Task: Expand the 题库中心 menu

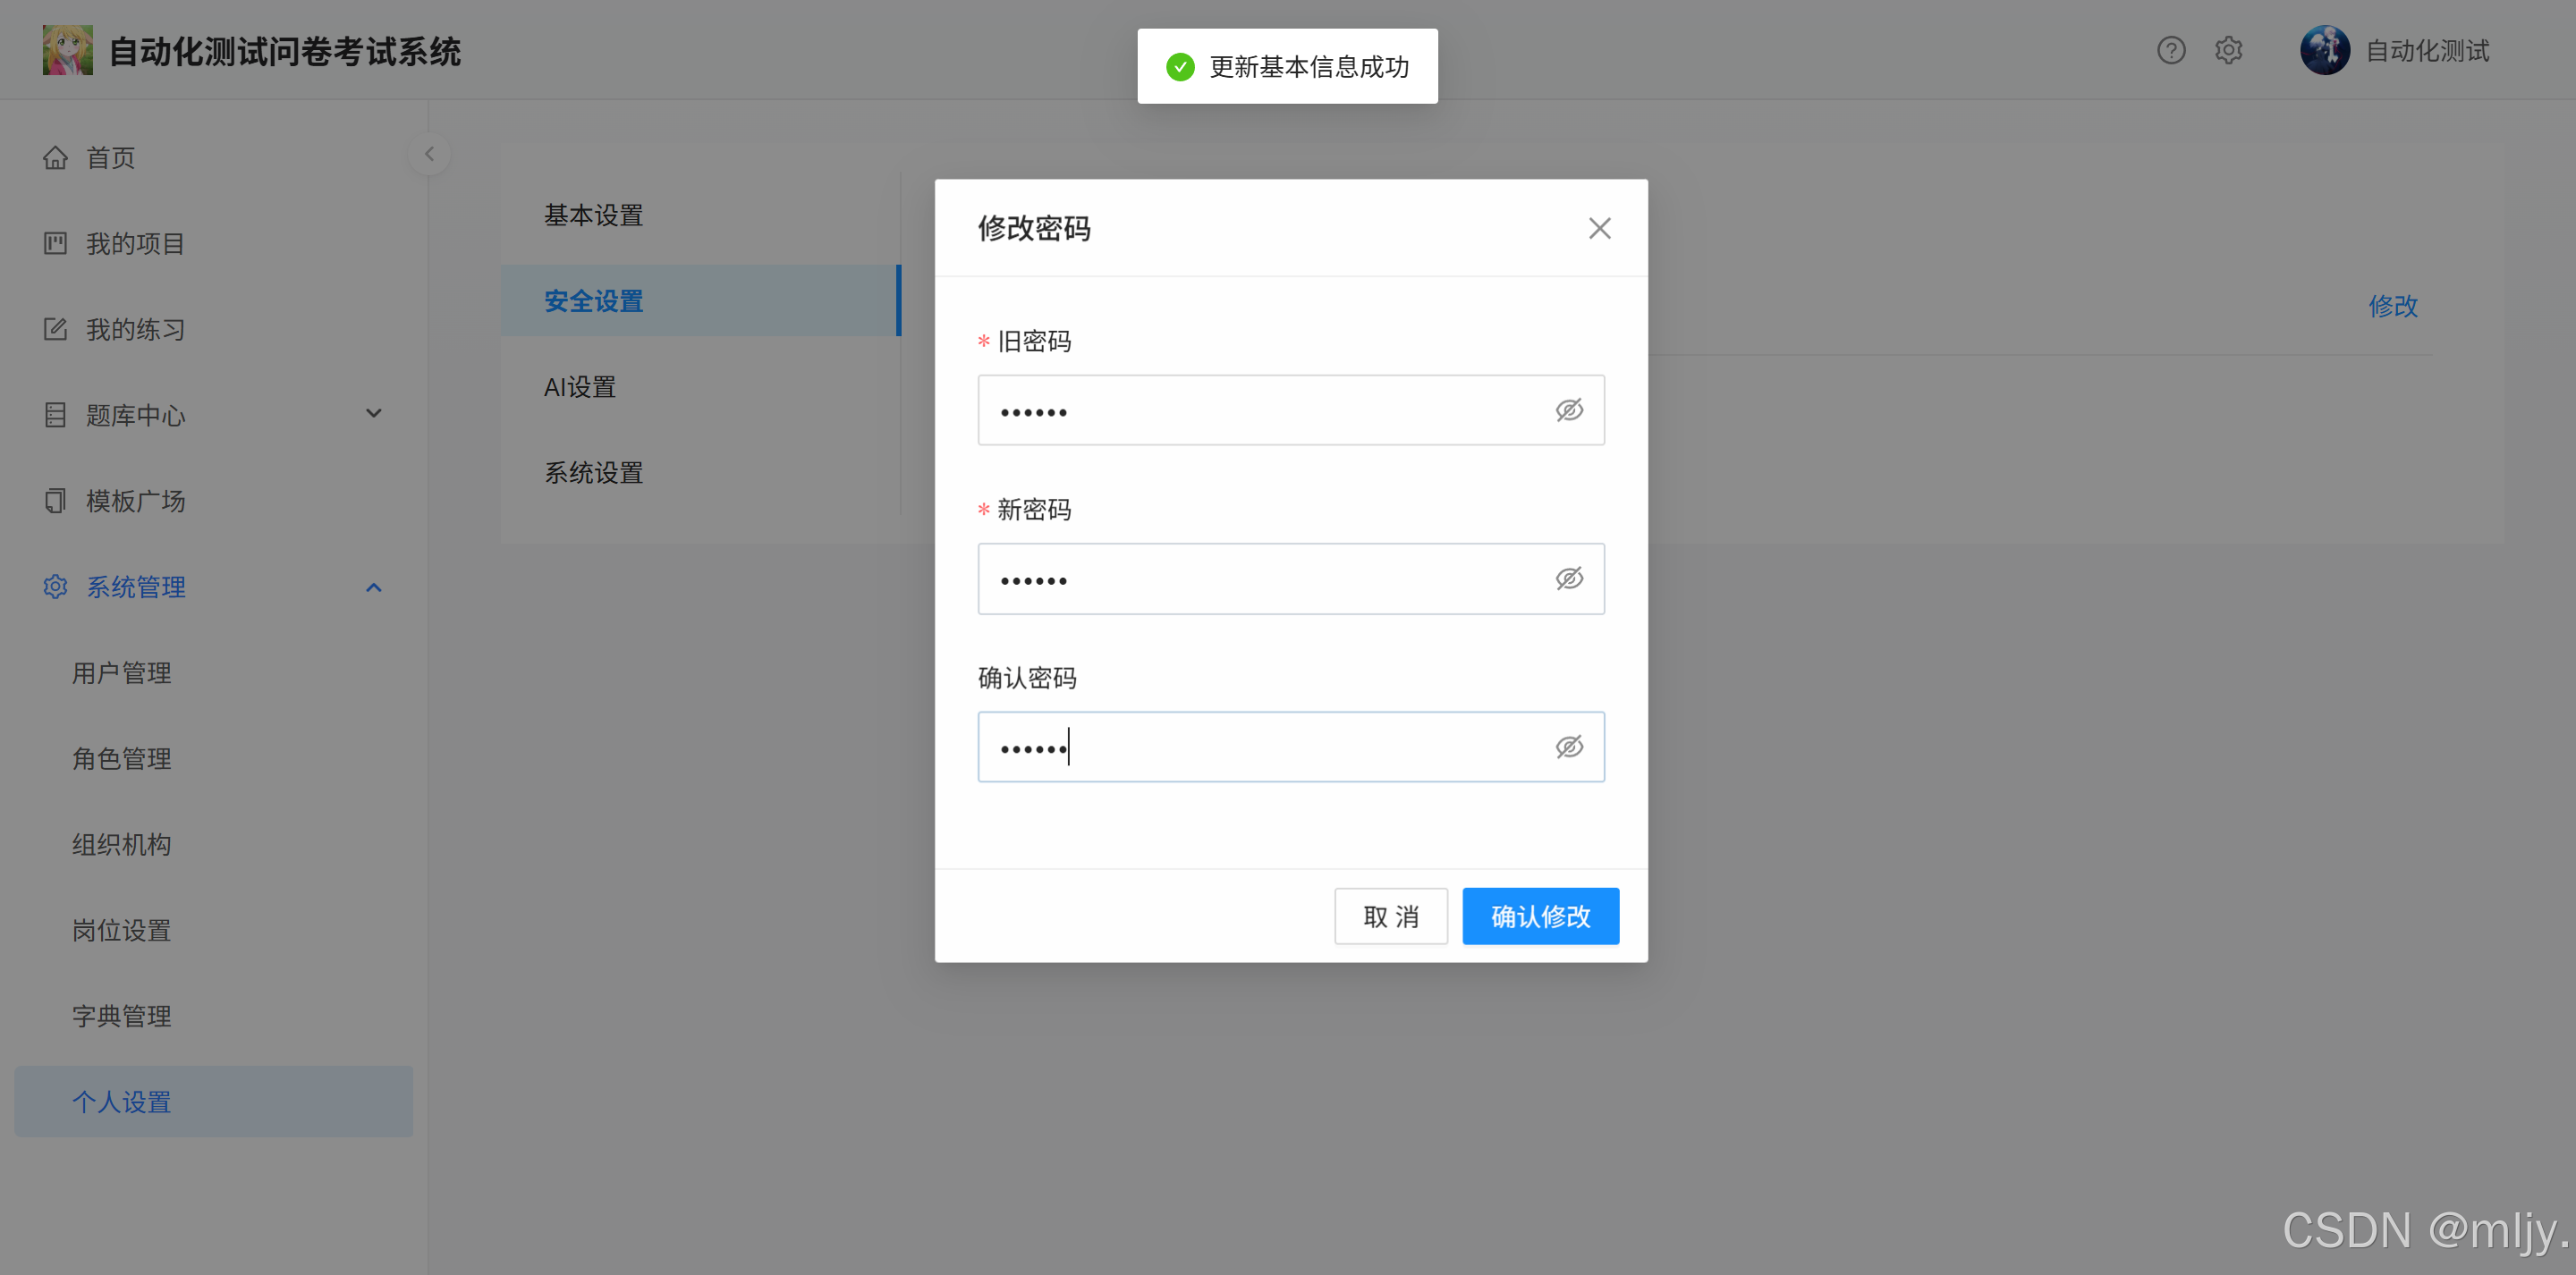Action: pyautogui.click(x=373, y=414)
